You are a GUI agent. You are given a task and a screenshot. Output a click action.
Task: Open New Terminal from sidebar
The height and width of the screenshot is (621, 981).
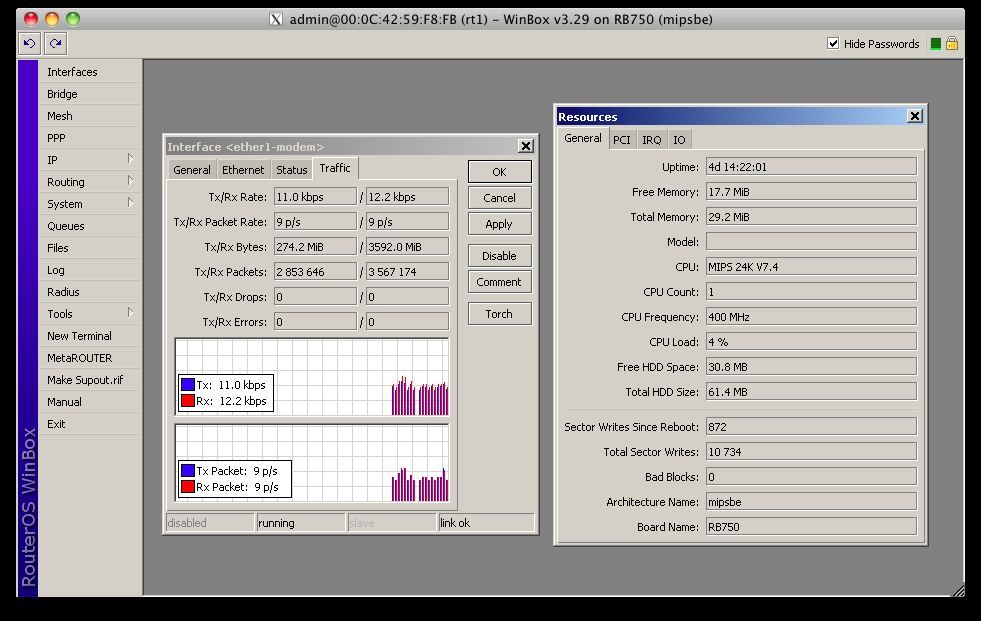(x=90, y=336)
